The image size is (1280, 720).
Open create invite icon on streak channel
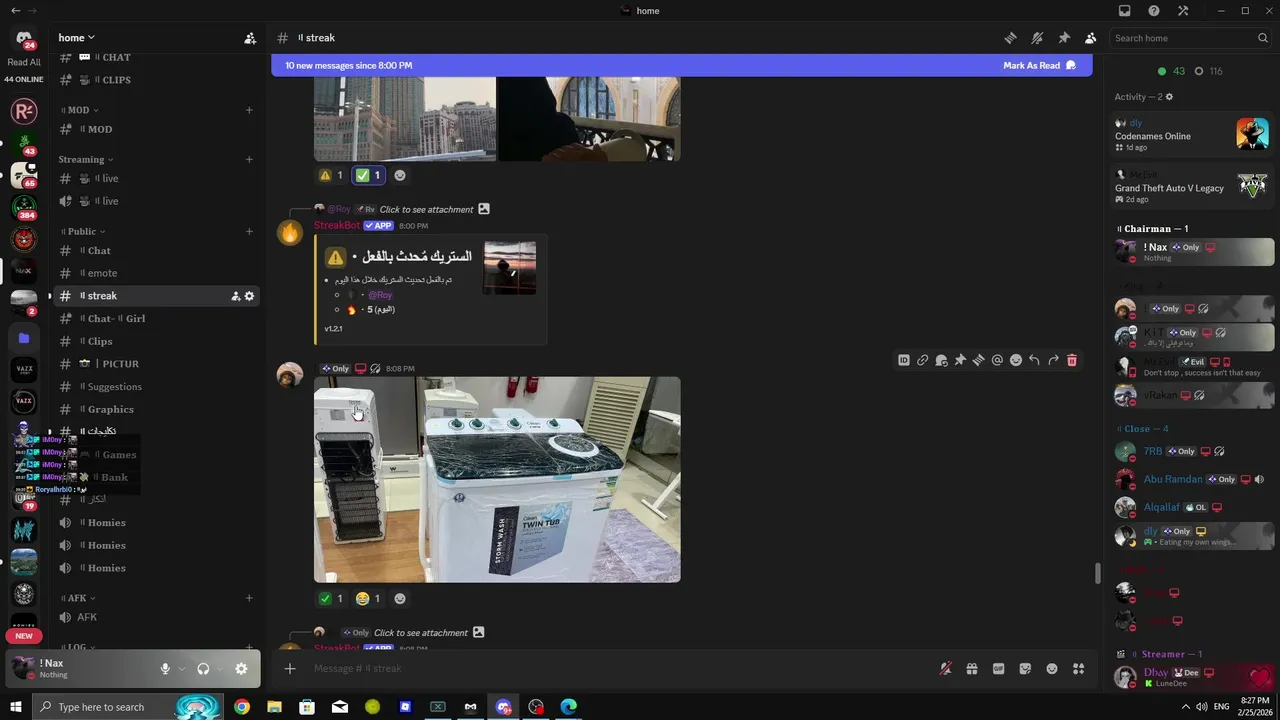235,296
